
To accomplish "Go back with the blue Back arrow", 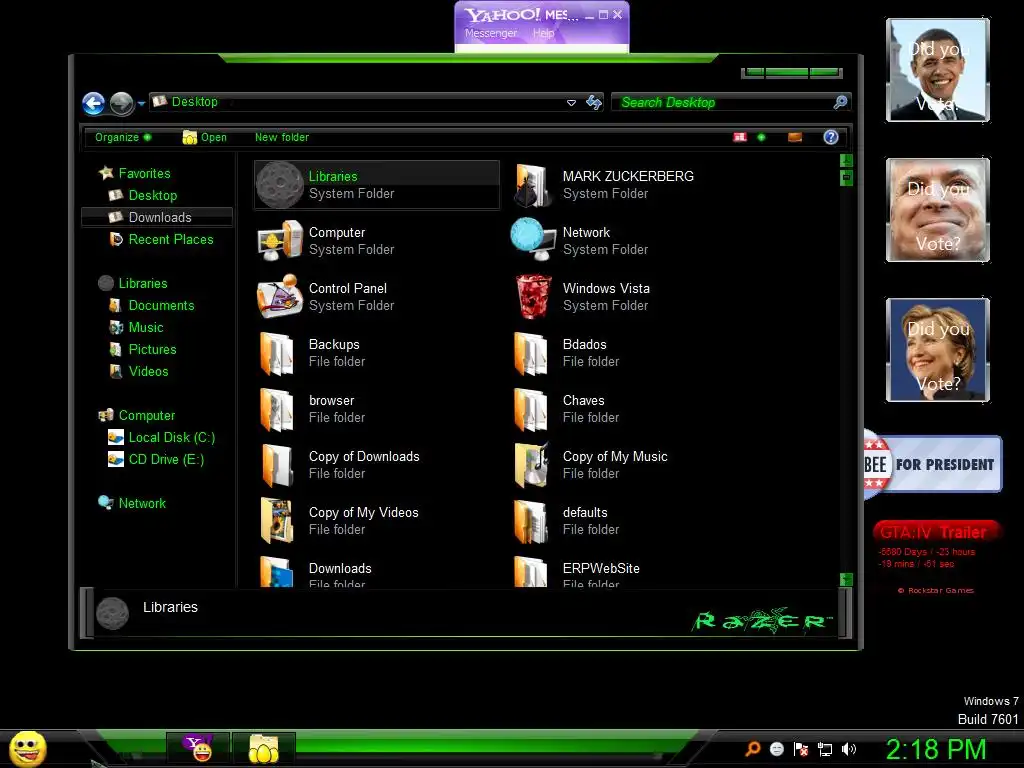I will [x=93, y=103].
